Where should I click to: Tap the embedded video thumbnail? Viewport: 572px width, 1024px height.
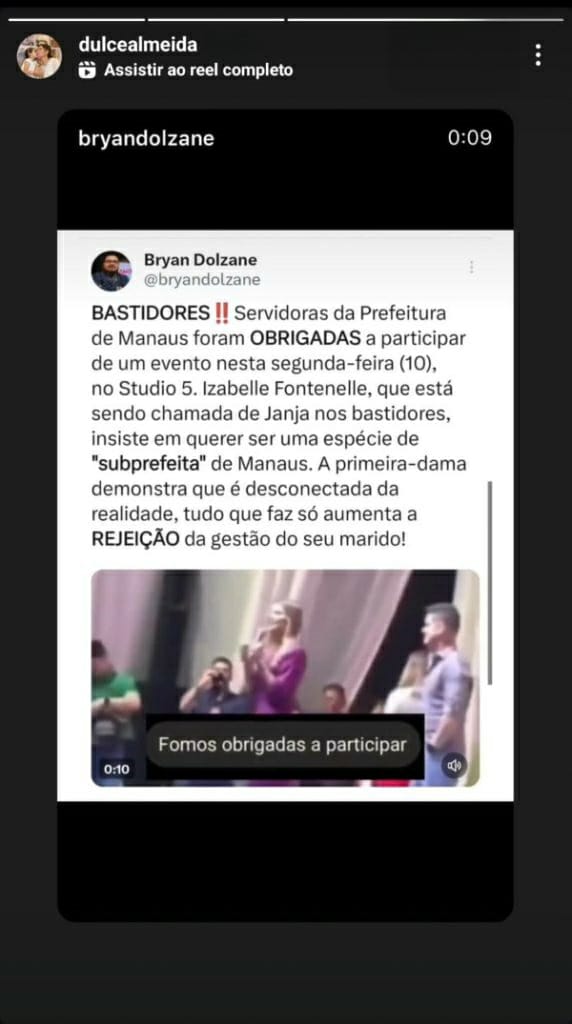[x=285, y=678]
